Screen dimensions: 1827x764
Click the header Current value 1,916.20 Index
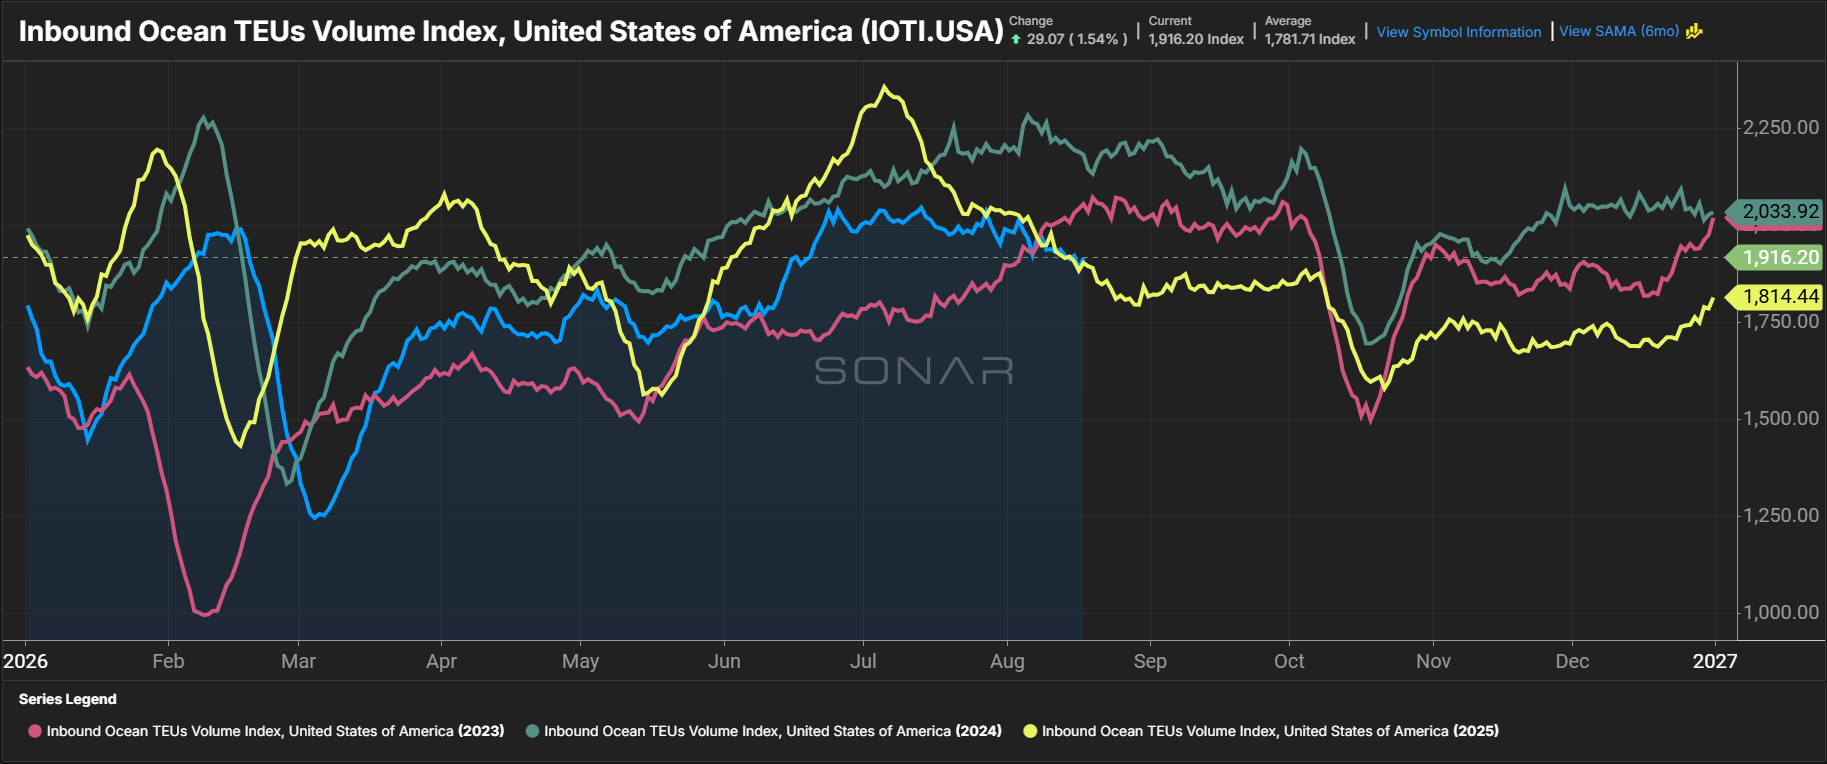[1196, 39]
